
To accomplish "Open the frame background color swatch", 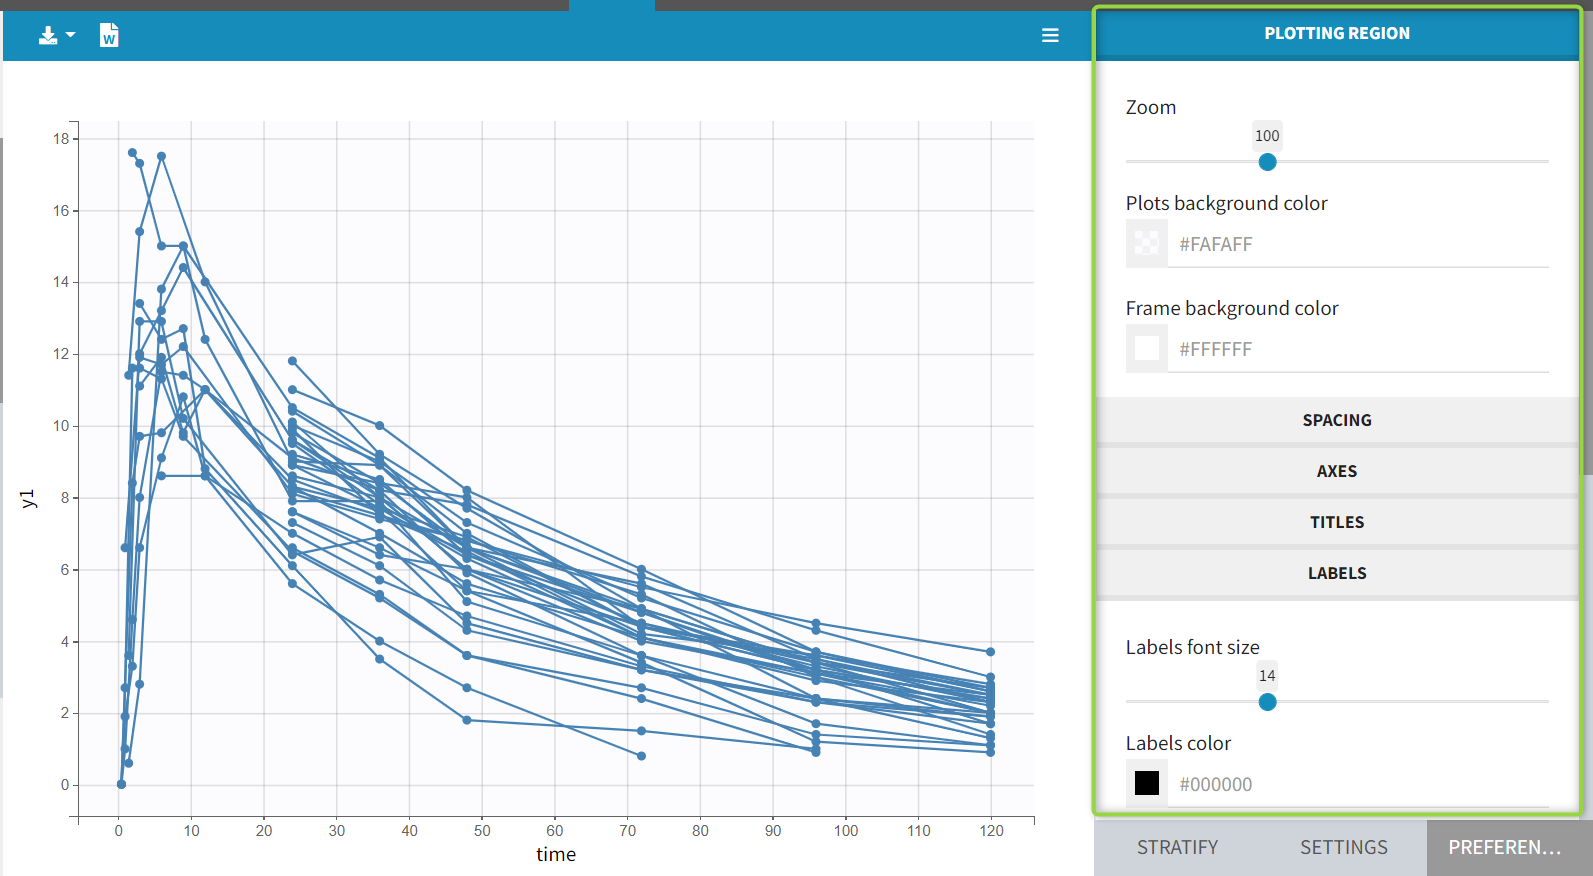I will click(x=1147, y=349).
